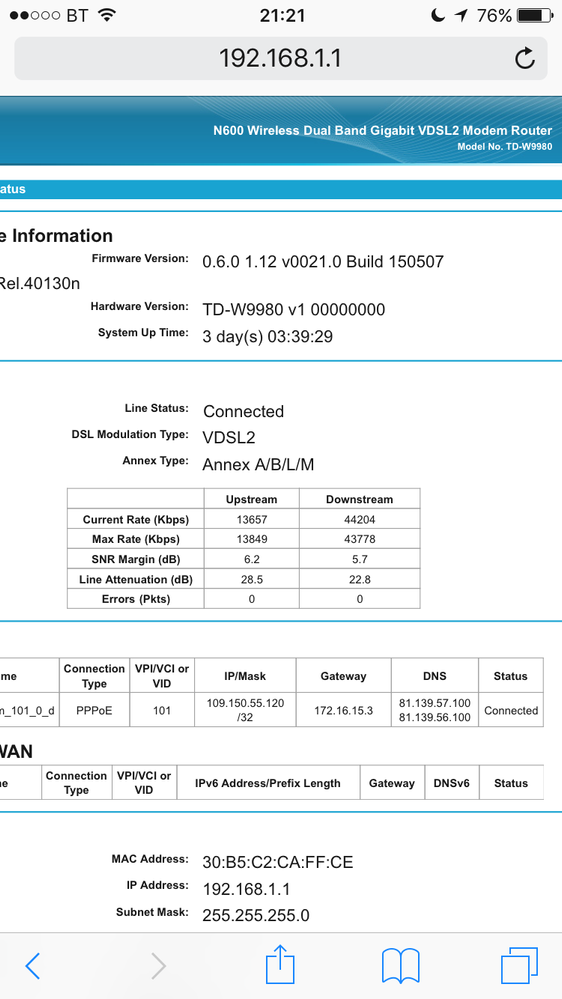Tap the Connected status cell in WAN table

pos(511,710)
